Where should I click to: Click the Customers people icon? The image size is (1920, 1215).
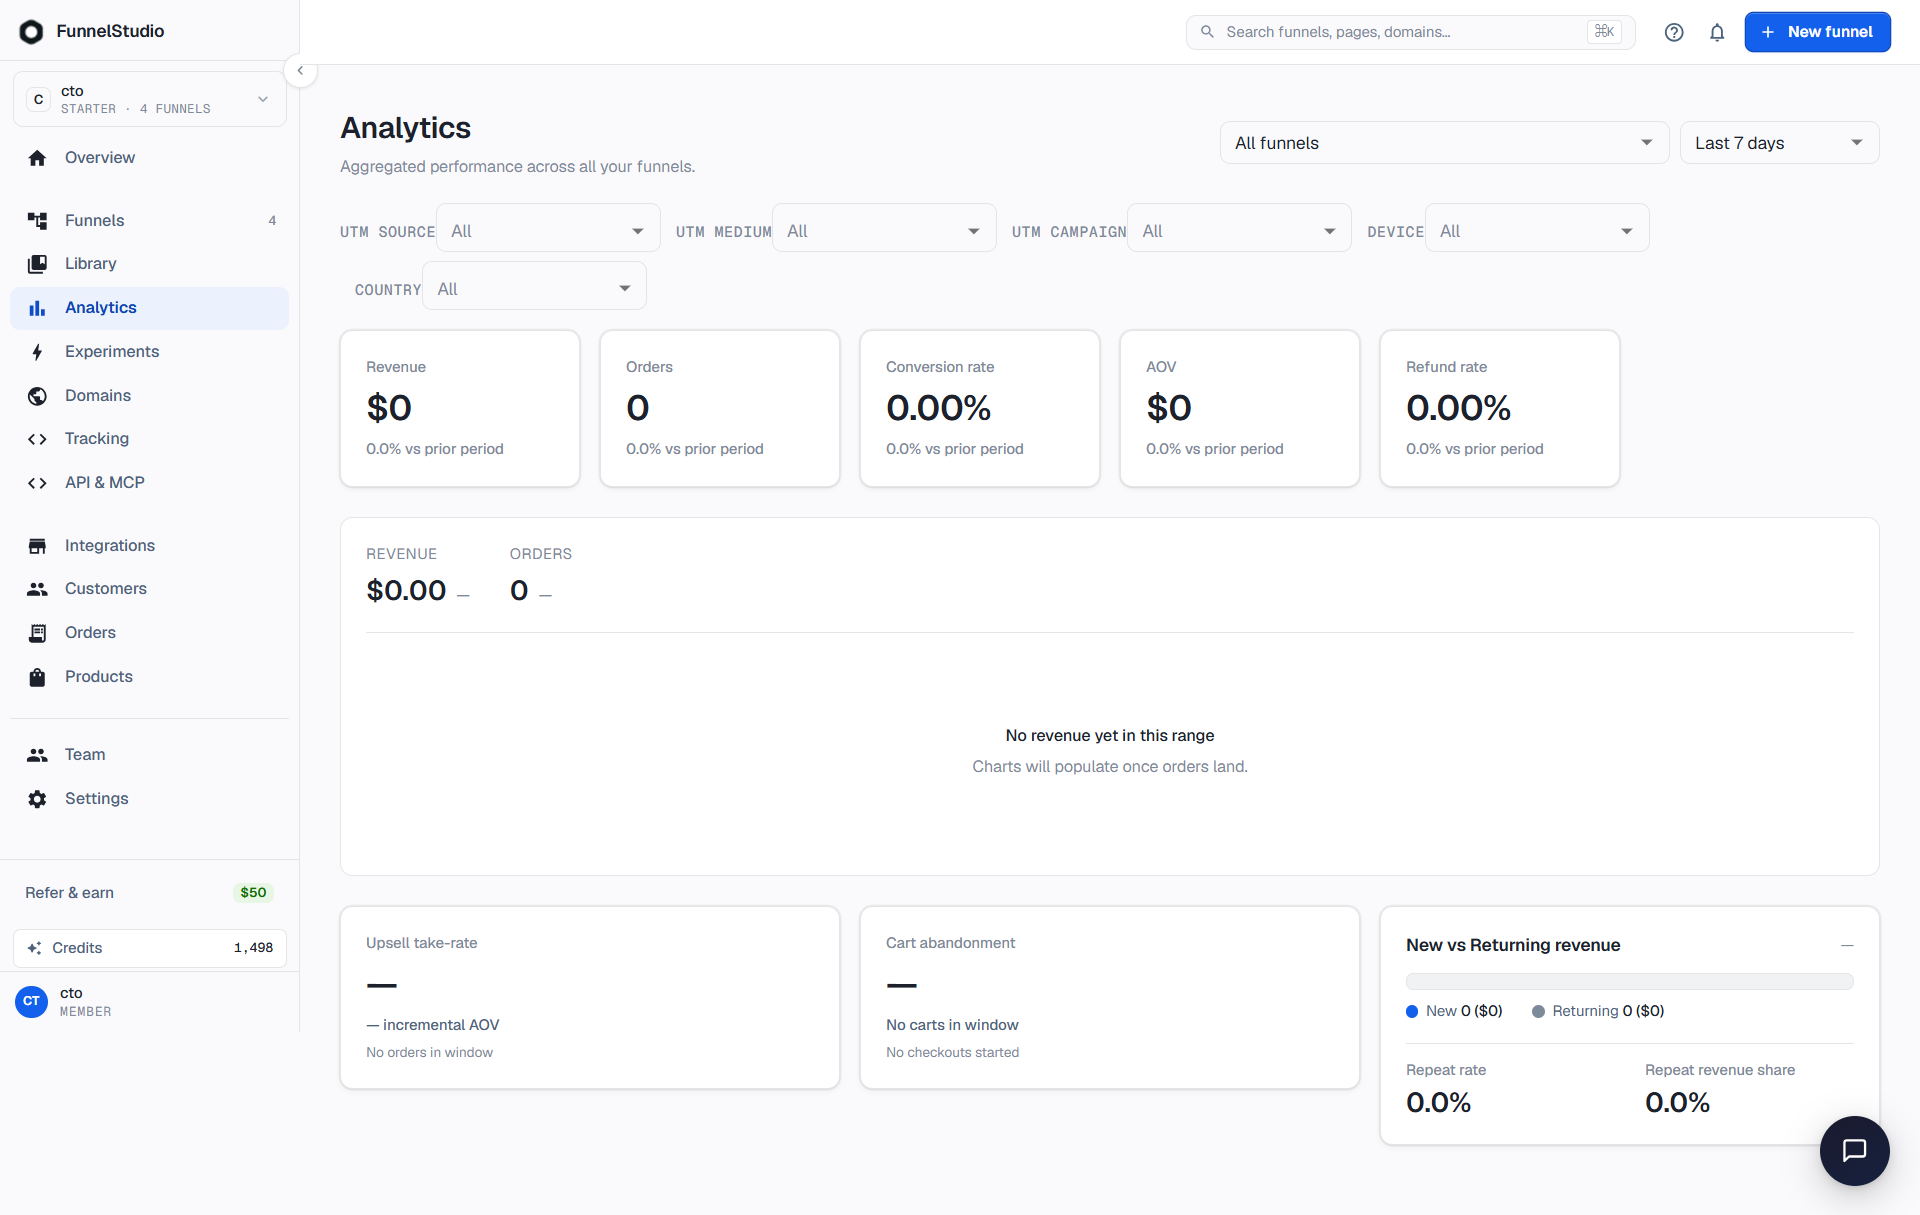pos(37,589)
